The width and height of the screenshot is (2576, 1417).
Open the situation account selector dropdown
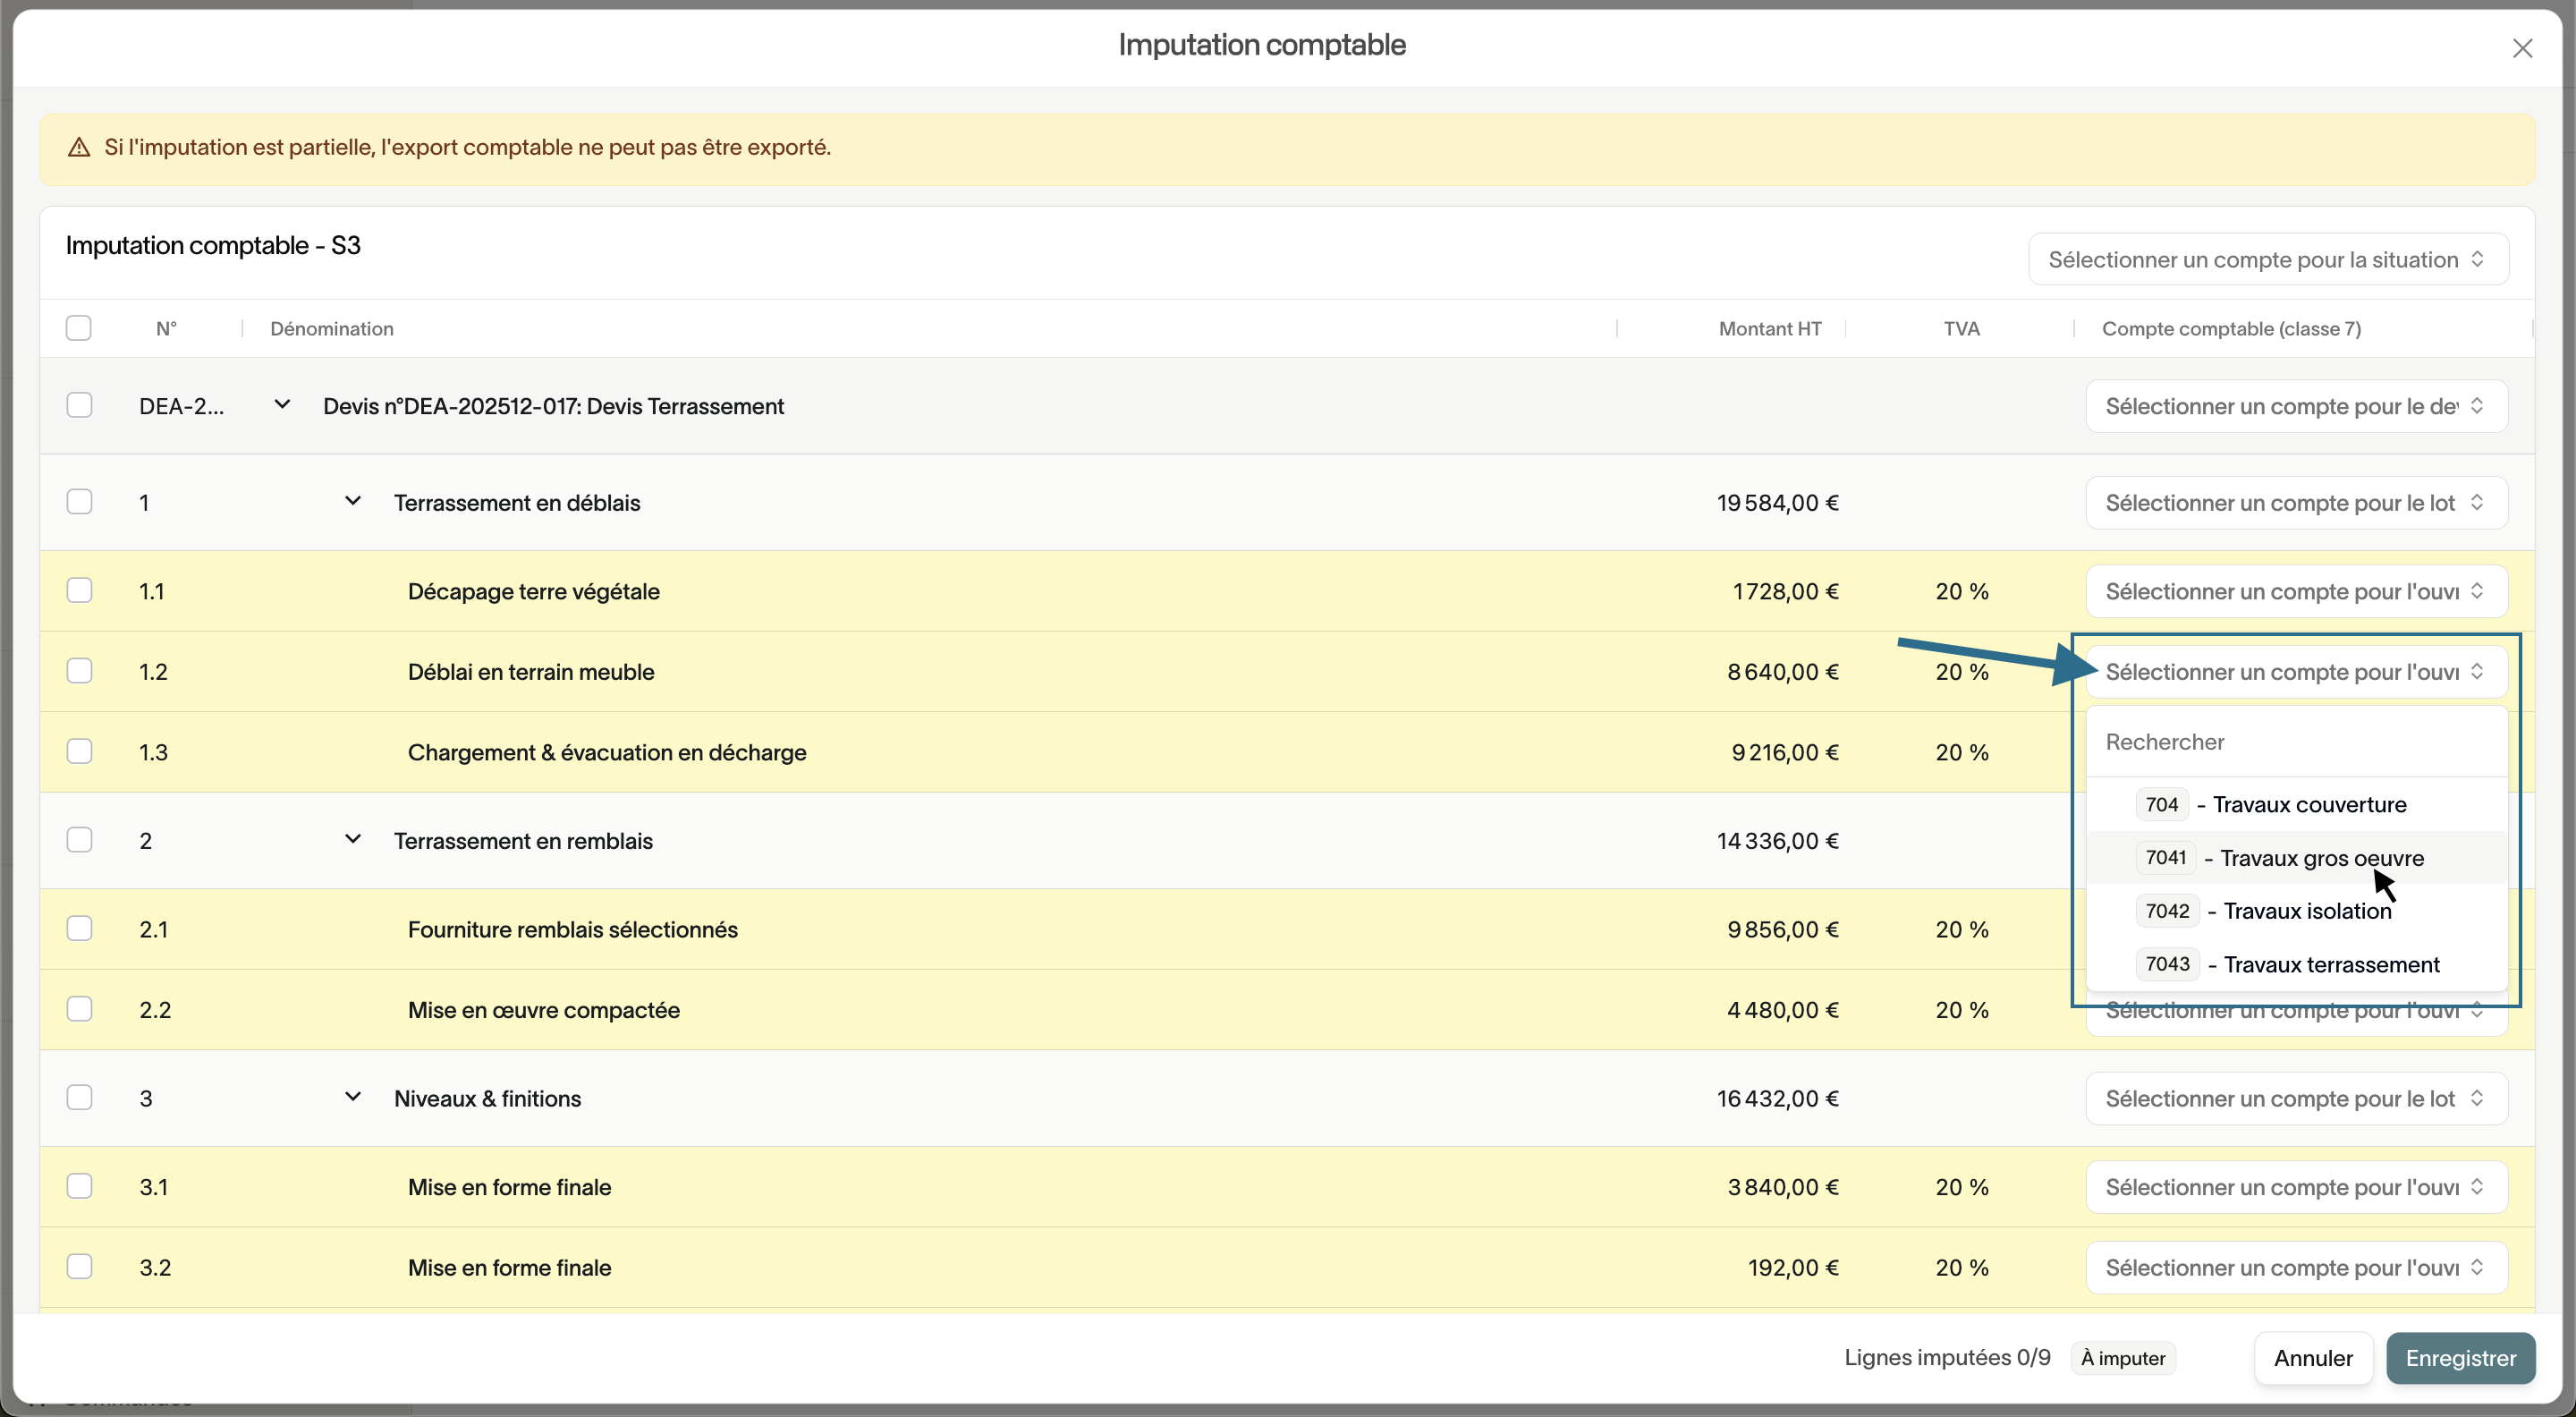point(2267,260)
